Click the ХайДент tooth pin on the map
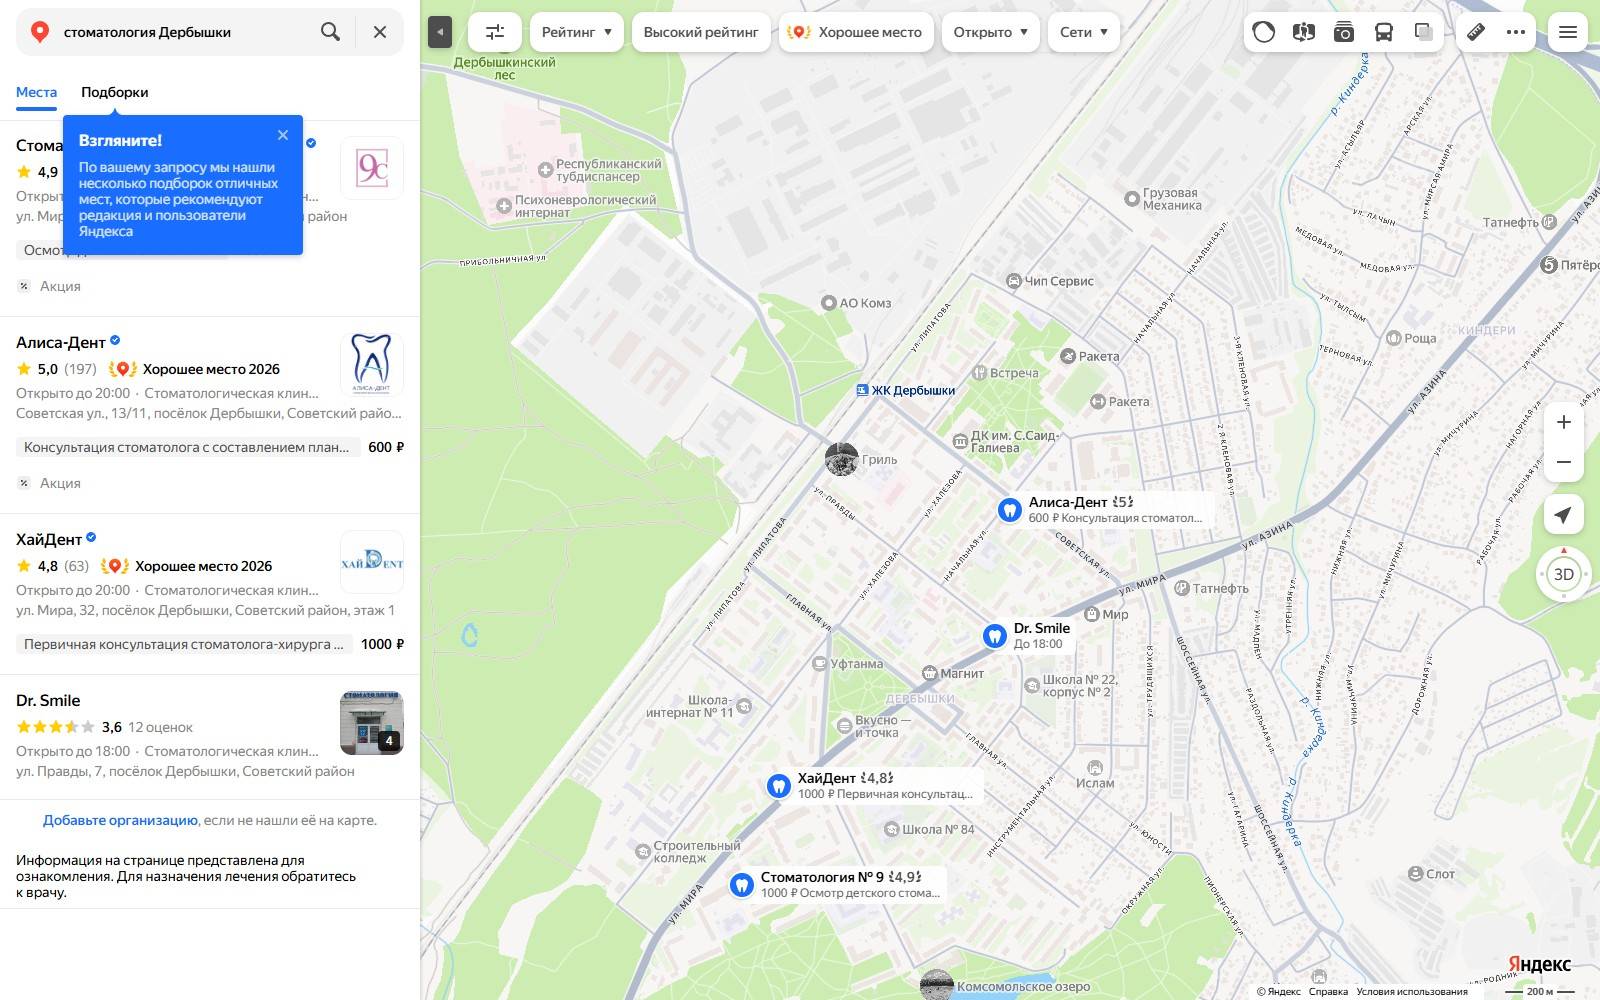The image size is (1600, 1000). (779, 786)
